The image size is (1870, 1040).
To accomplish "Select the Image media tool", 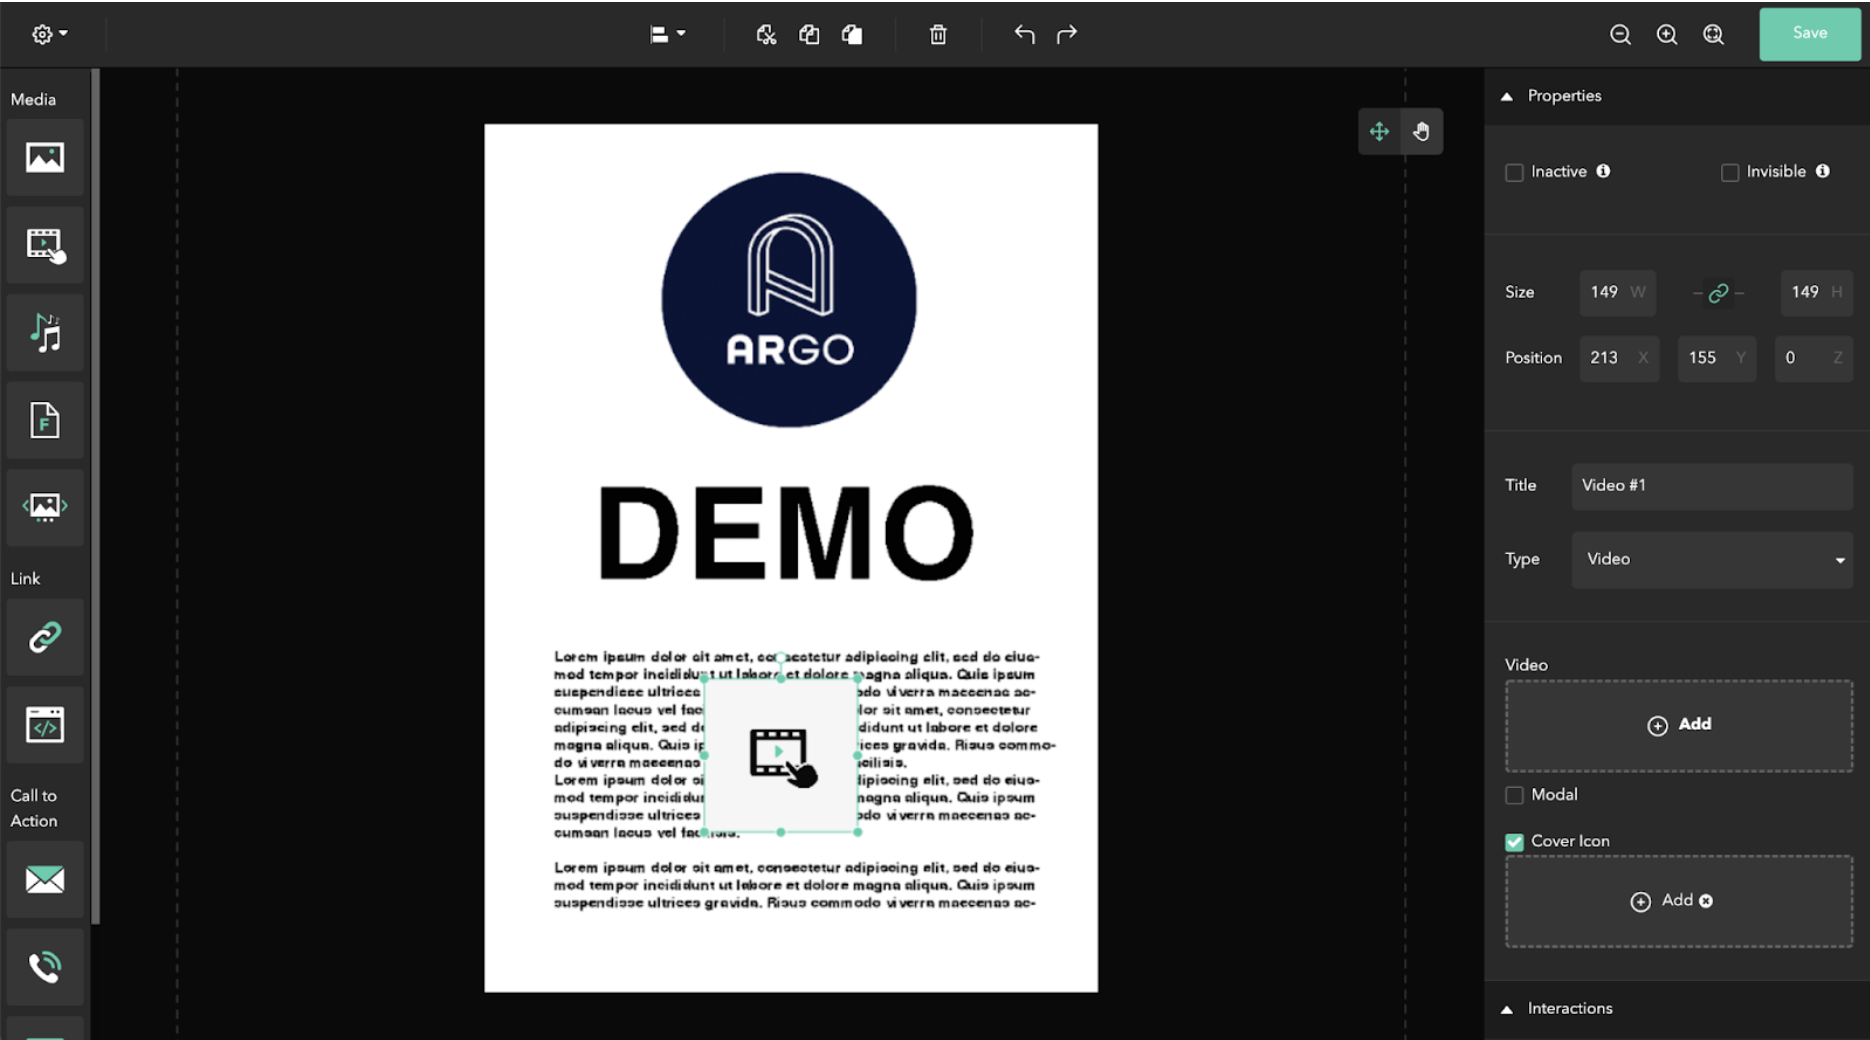I will (x=45, y=158).
